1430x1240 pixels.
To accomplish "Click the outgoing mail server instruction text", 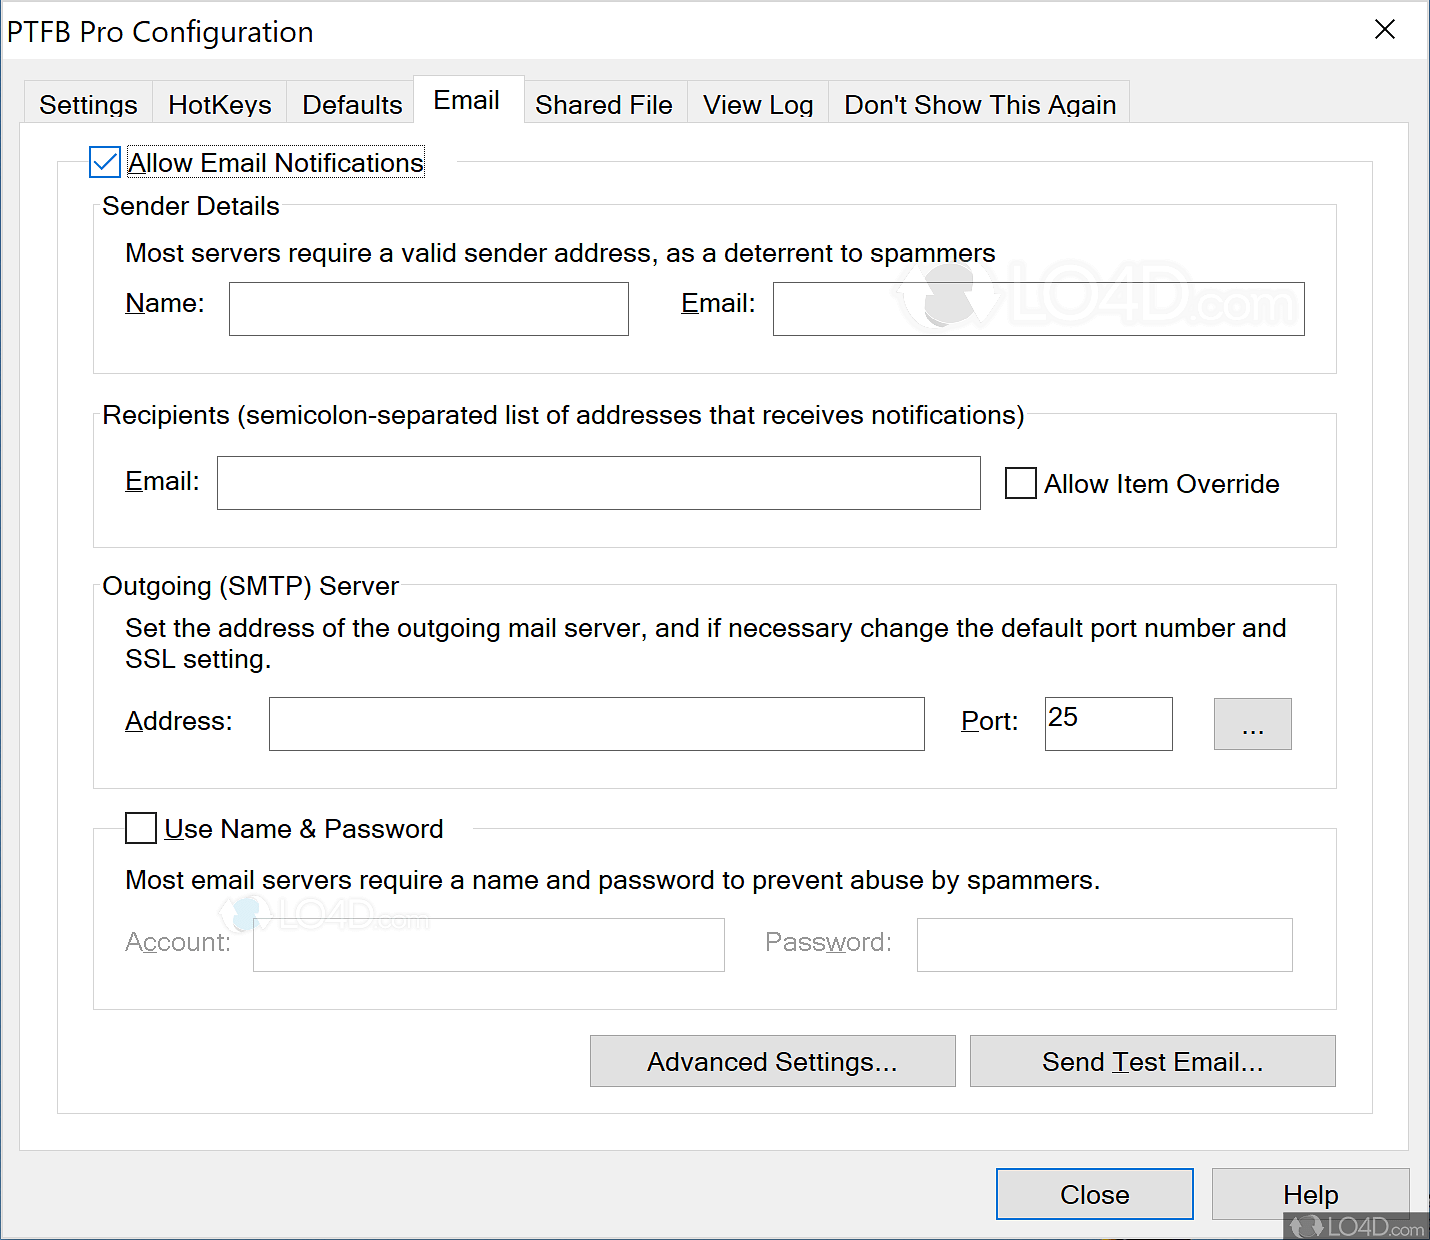I will click(706, 643).
